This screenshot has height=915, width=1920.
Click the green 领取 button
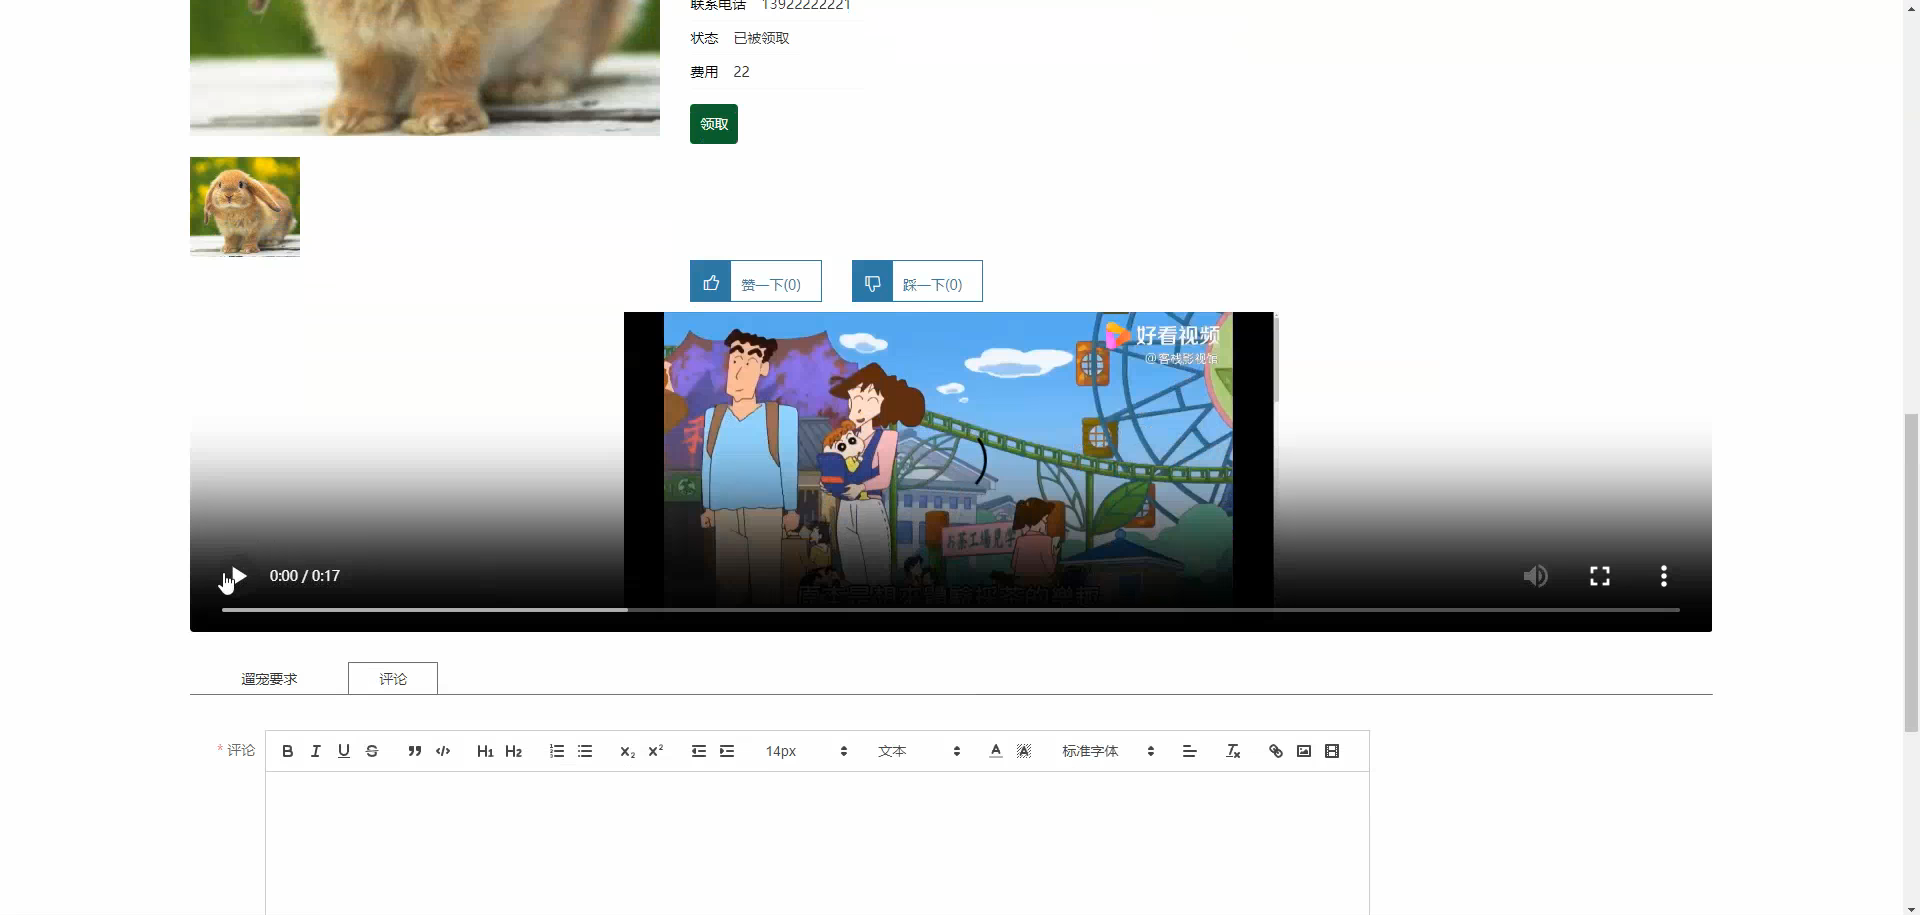pos(714,124)
